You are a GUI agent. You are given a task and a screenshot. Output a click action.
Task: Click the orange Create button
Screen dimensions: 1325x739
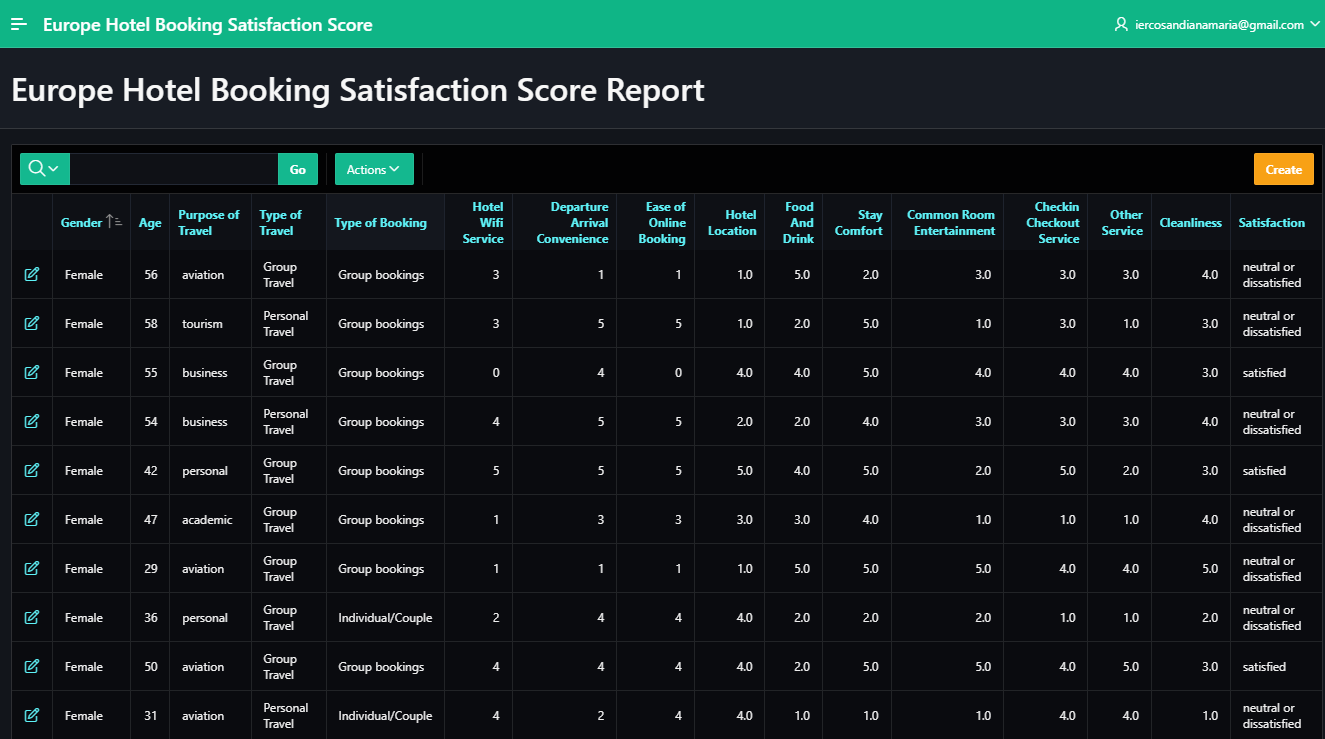(x=1283, y=169)
